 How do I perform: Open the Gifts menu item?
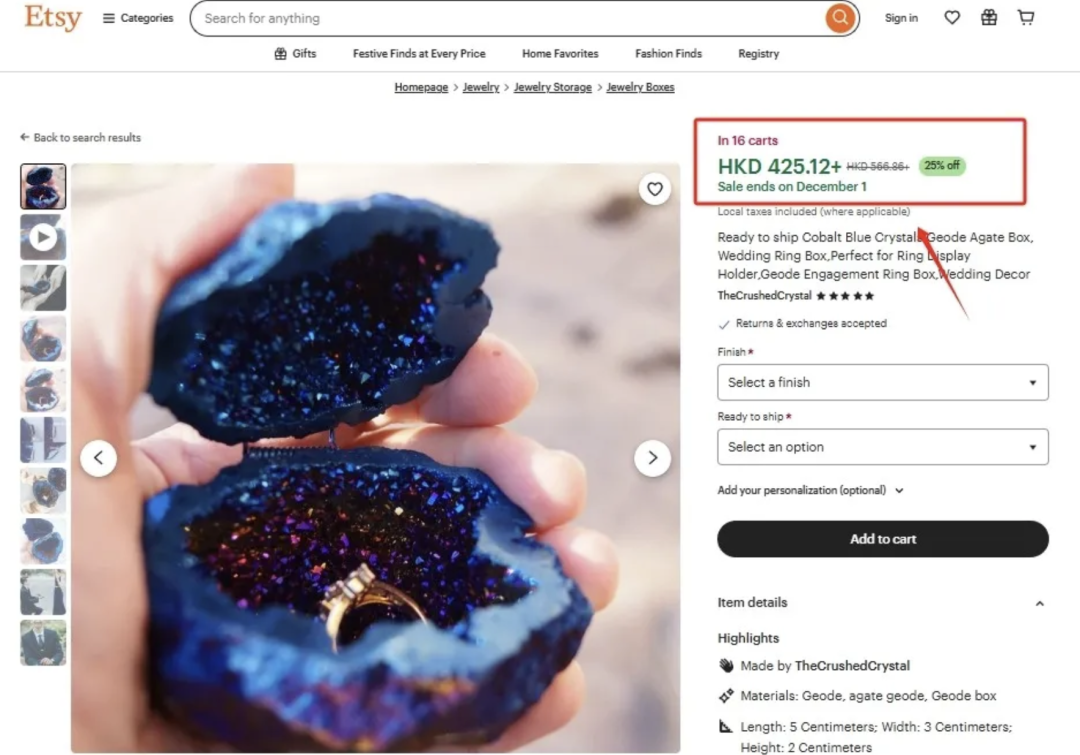pyautogui.click(x=295, y=54)
